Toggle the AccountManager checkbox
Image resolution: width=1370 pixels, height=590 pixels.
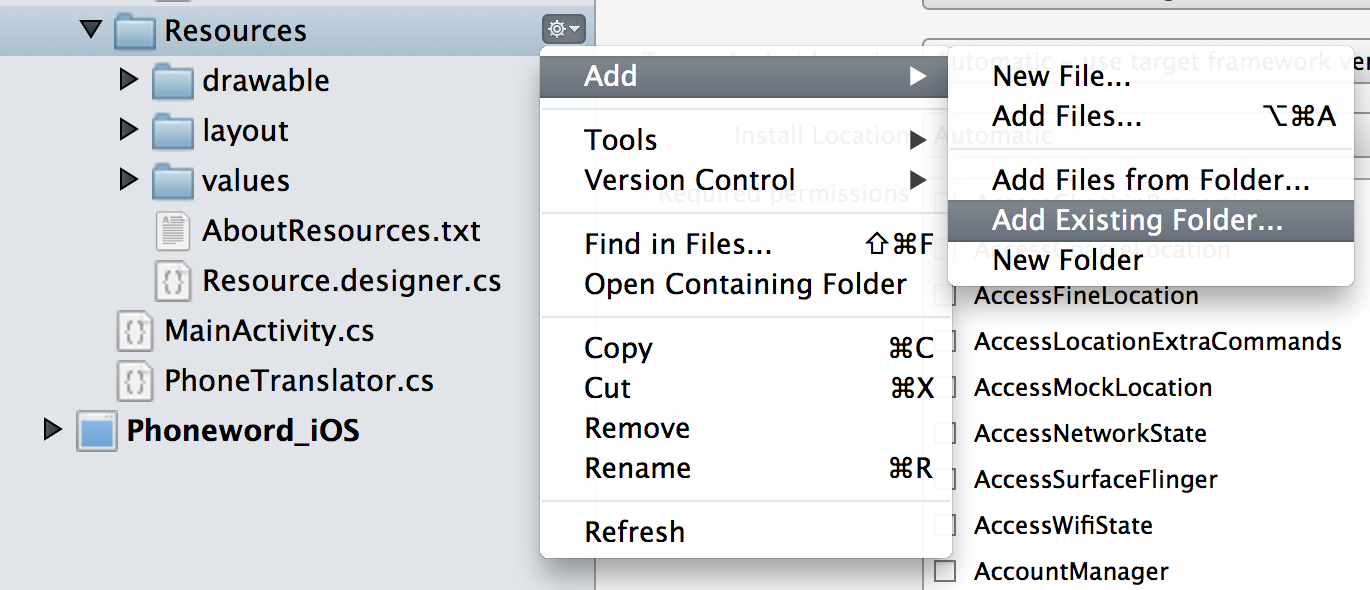[944, 572]
